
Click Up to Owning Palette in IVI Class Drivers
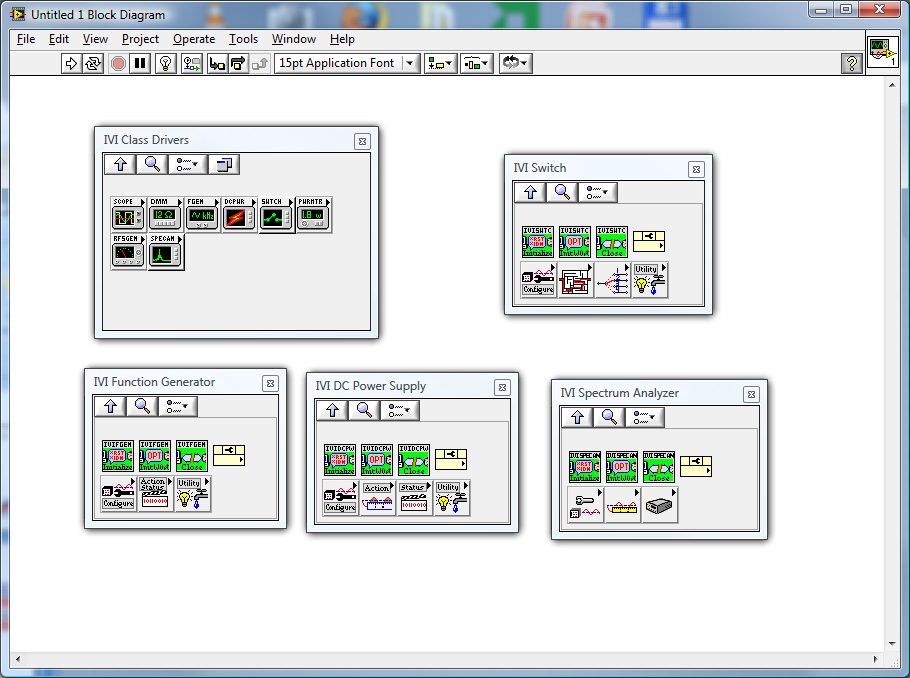coord(120,164)
